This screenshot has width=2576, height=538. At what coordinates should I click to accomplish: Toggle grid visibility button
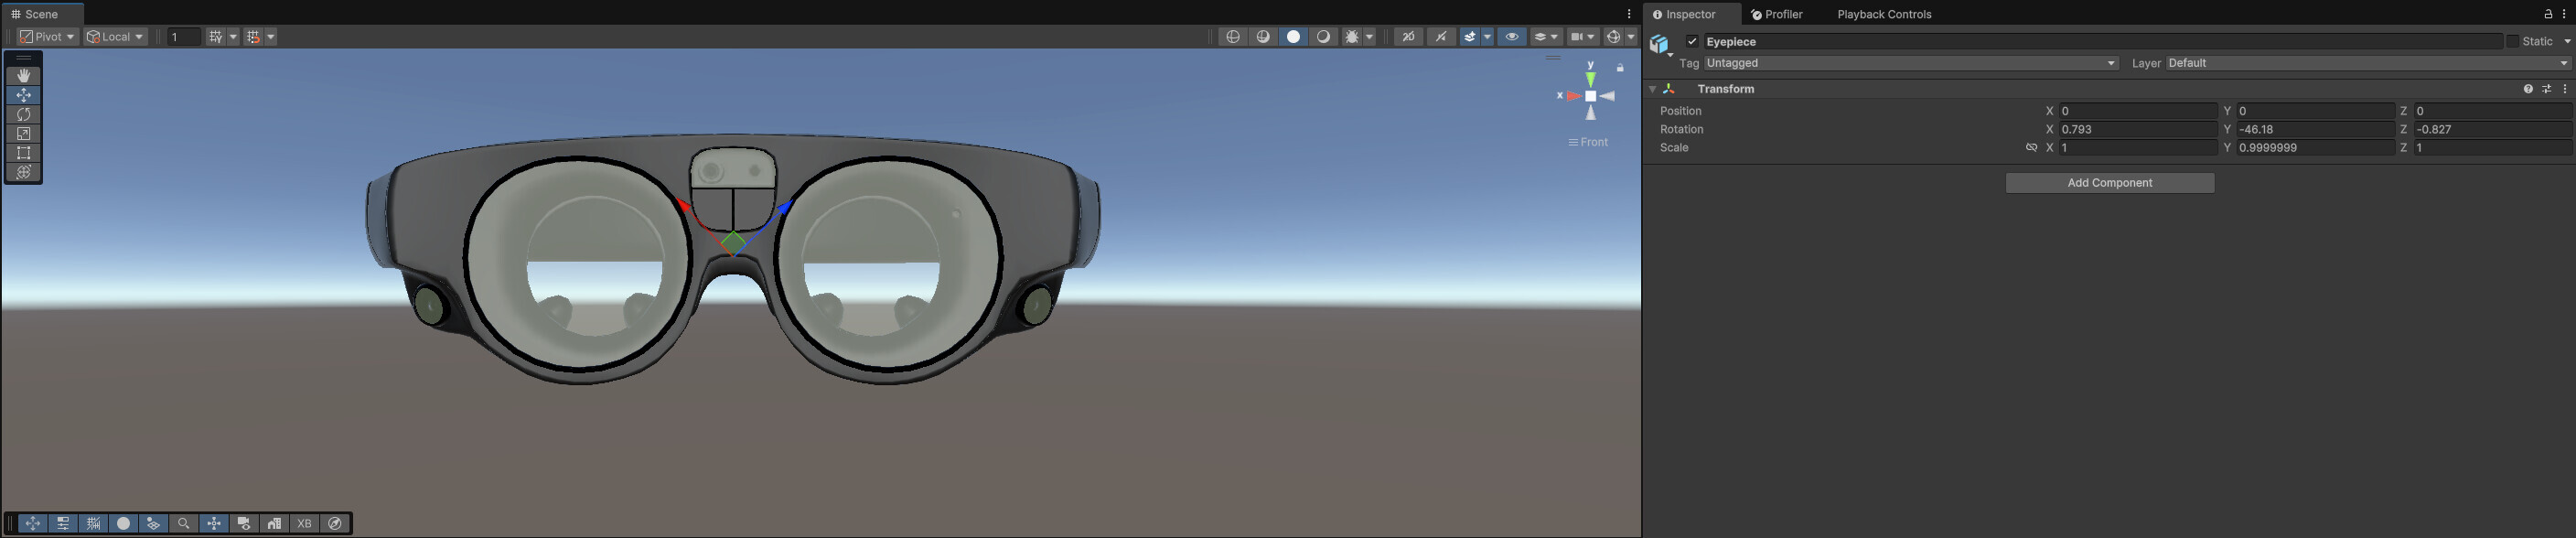(215, 37)
